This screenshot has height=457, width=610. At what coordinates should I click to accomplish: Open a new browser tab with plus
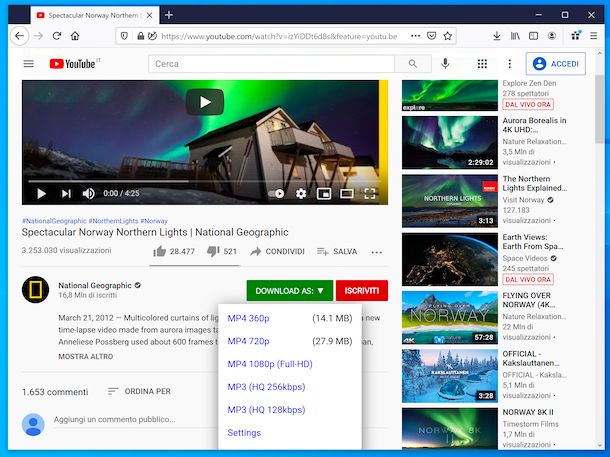[168, 15]
